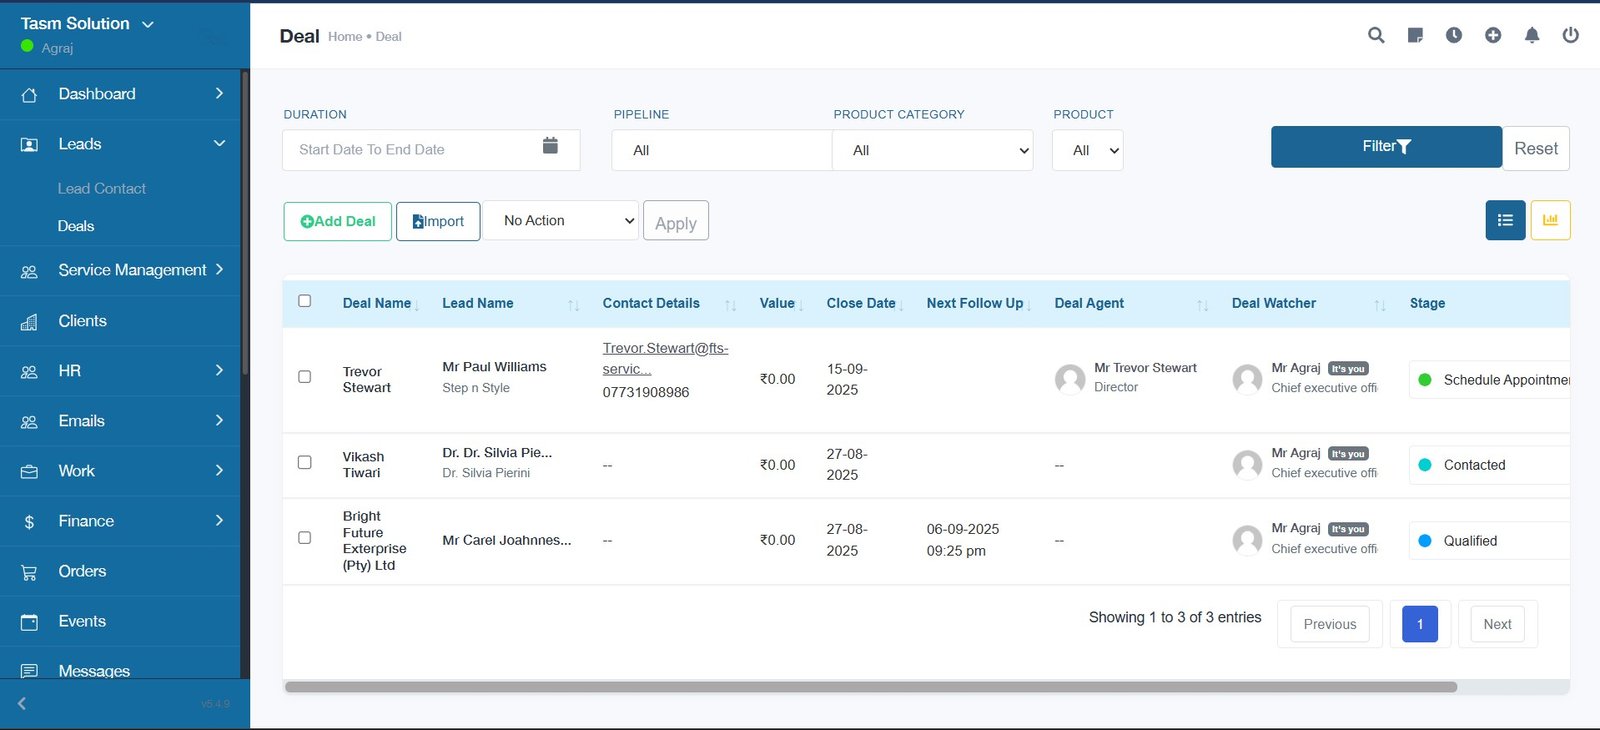1600x730 pixels.
Task: Open the No Action bulk dropdown
Action: click(x=568, y=221)
